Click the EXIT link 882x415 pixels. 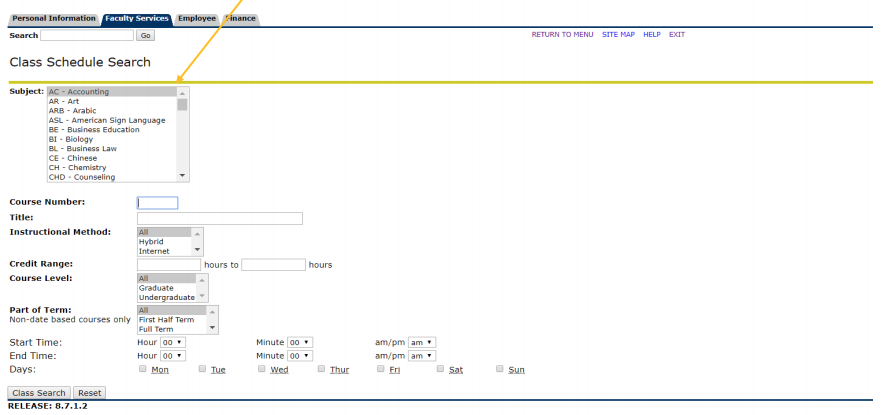677,35
